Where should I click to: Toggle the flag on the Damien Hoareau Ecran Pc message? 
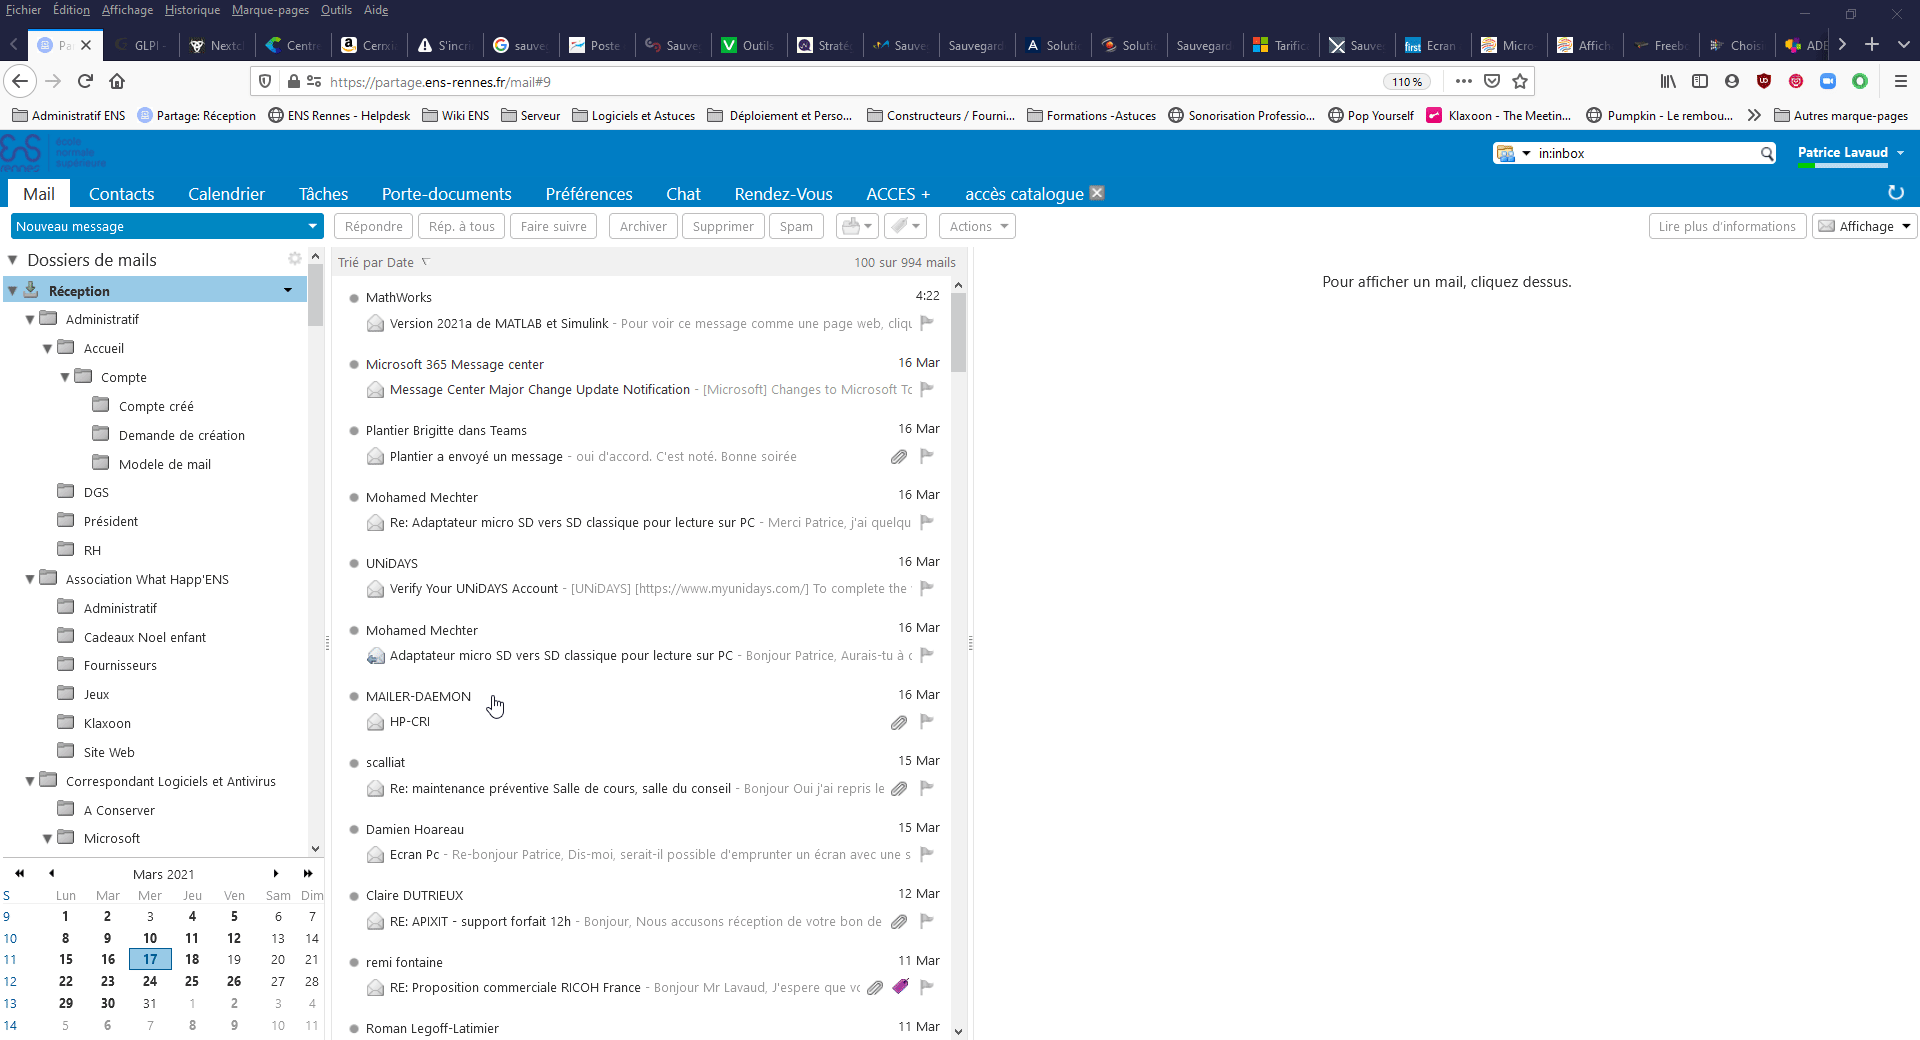927,855
